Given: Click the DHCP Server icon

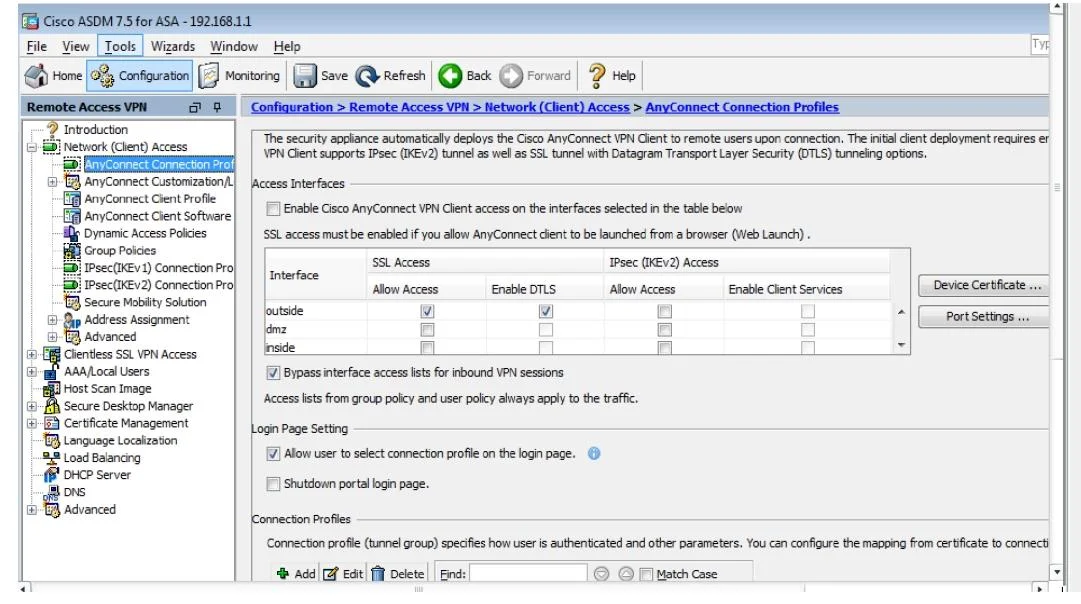Looking at the screenshot, I should tap(52, 475).
